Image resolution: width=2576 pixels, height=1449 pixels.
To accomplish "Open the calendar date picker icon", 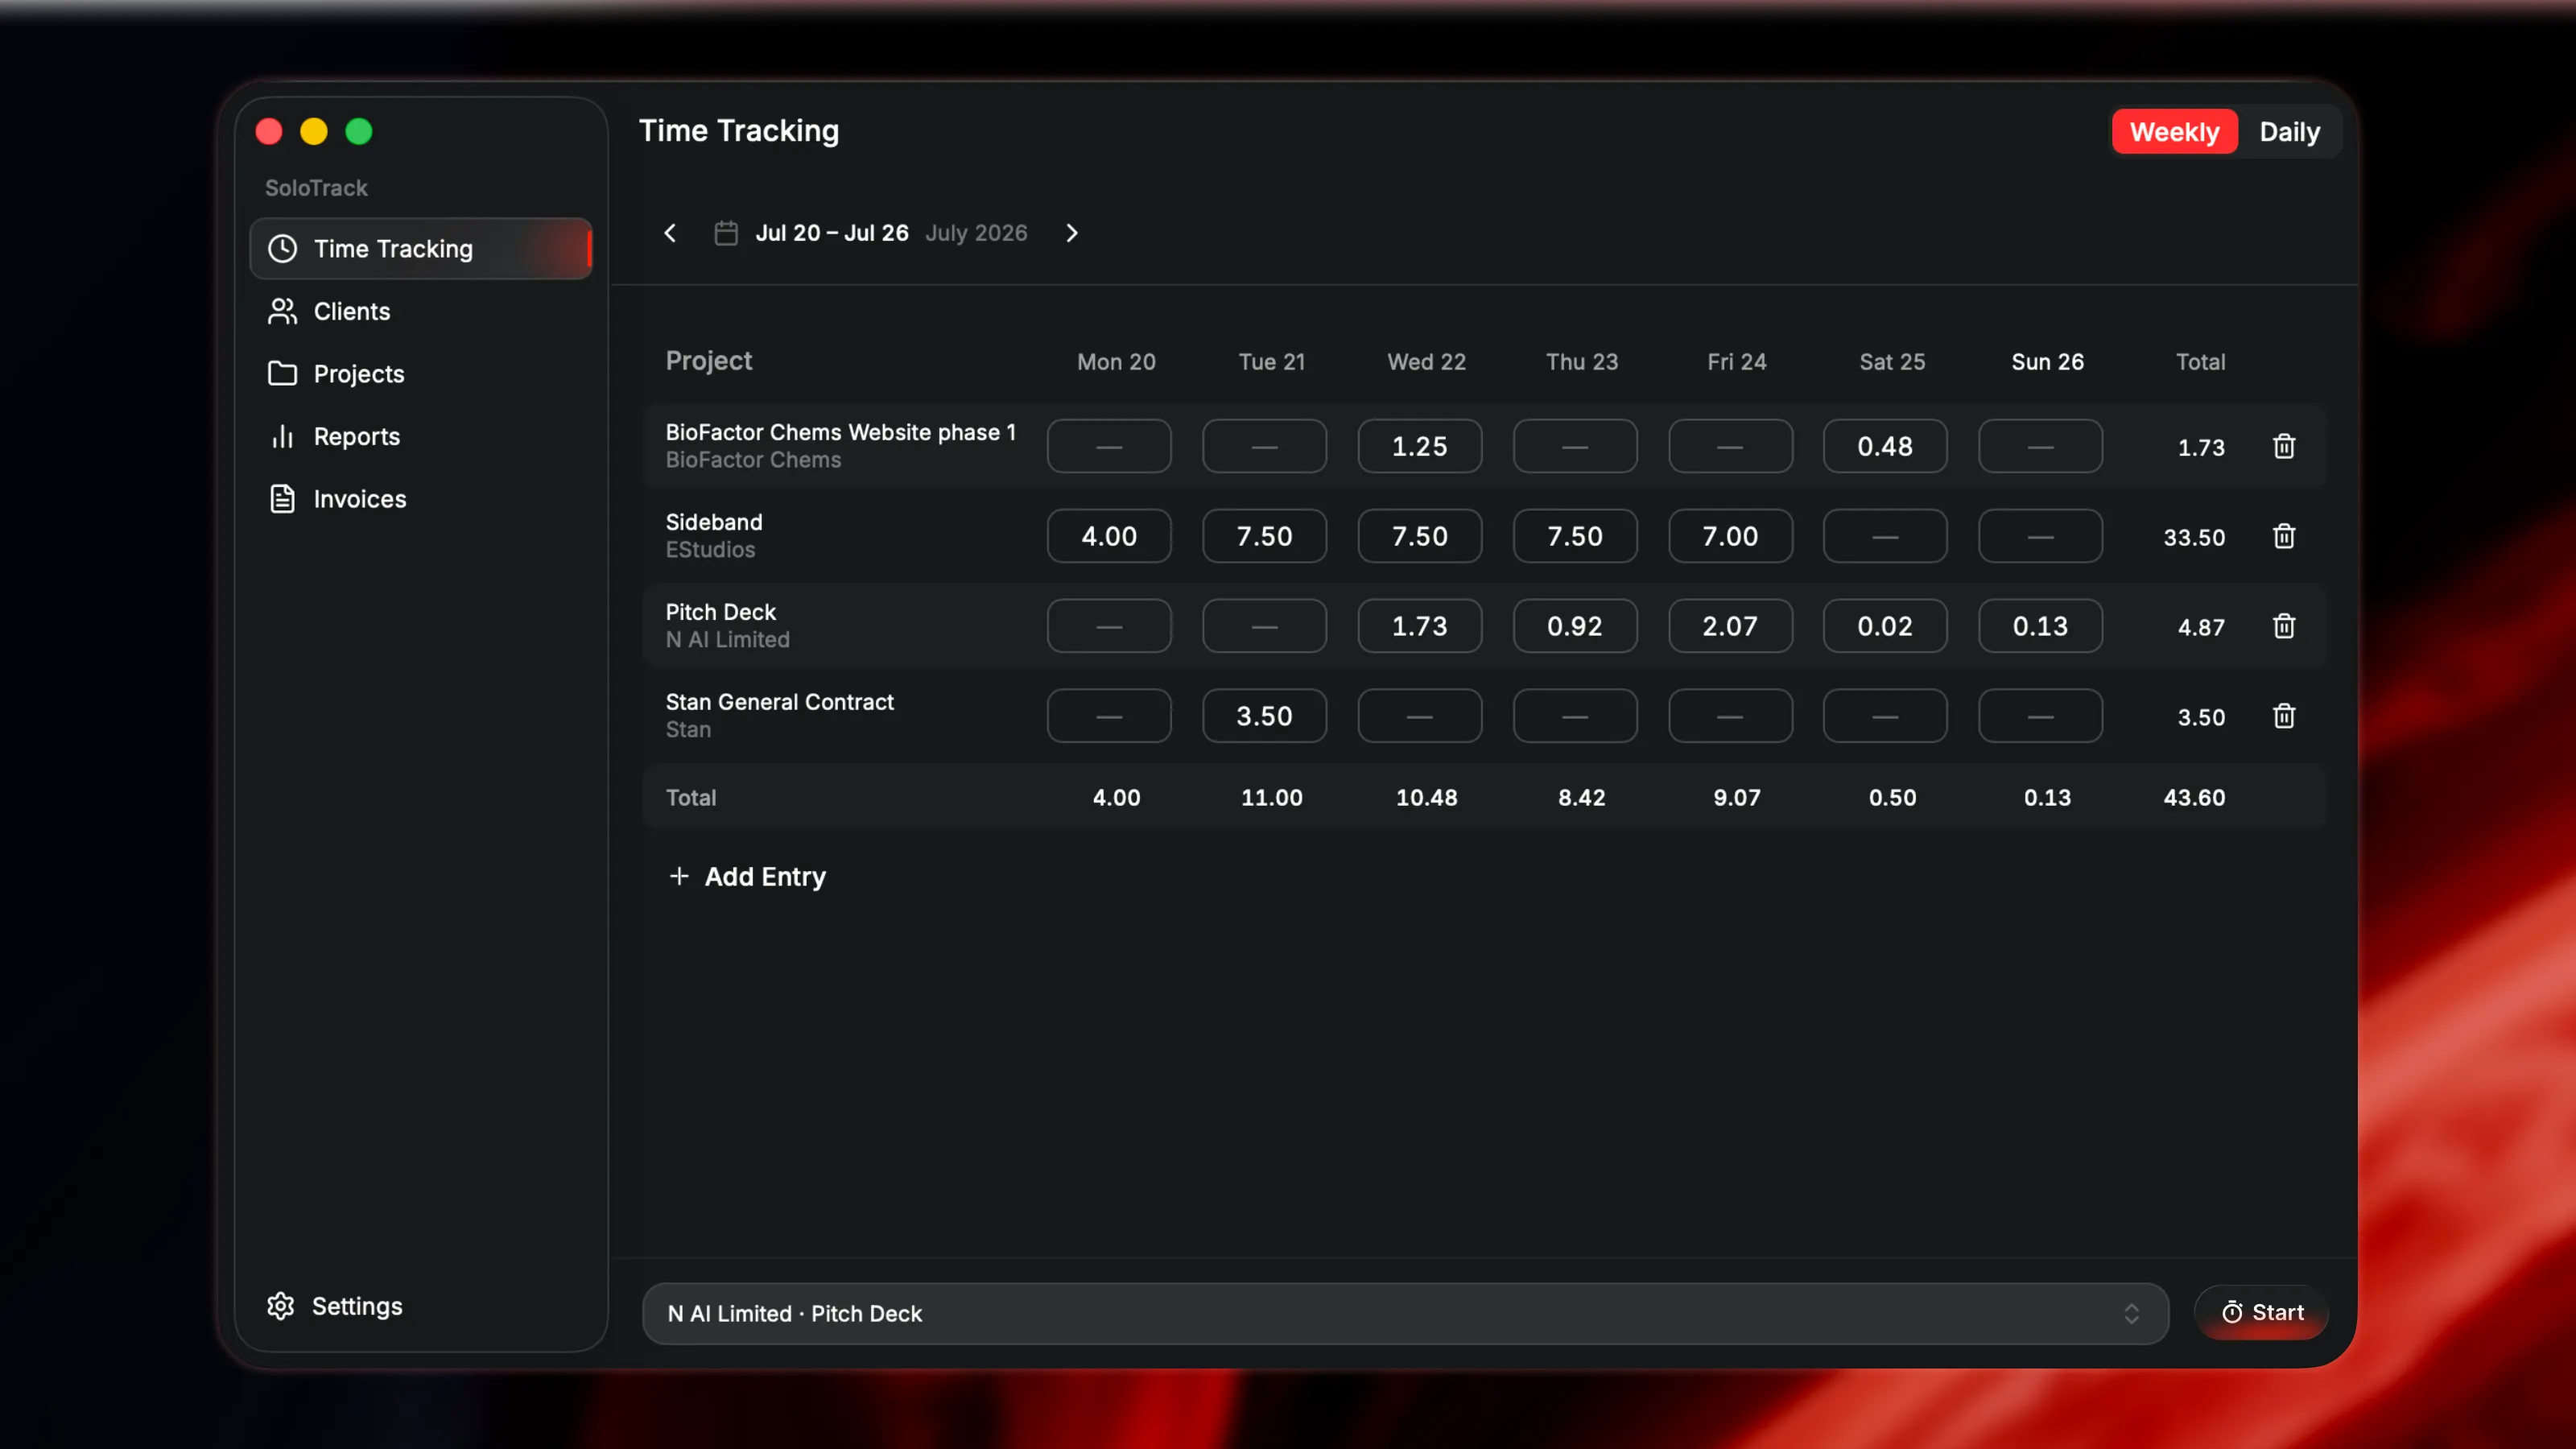I will tap(726, 233).
